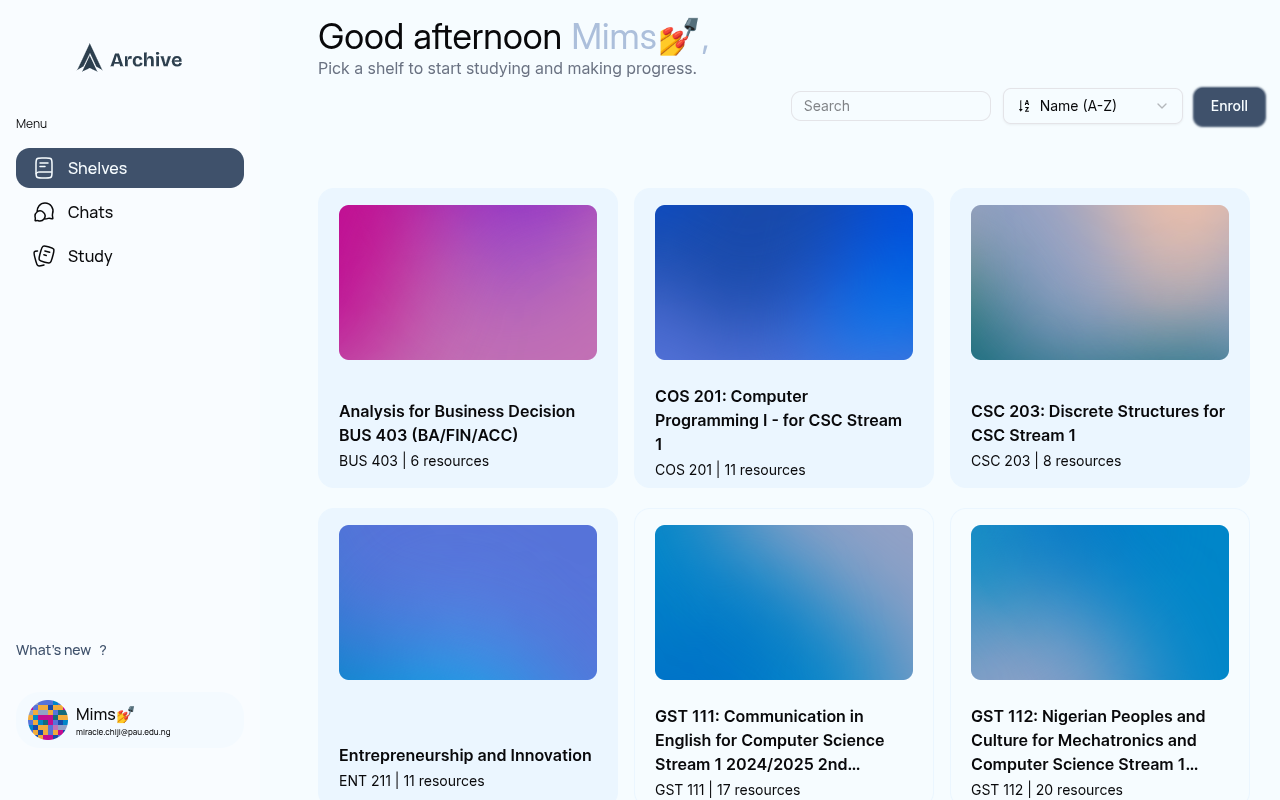Open CSC 203: Discrete Structures shelf title
The height and width of the screenshot is (800, 1280).
pos(1098,423)
